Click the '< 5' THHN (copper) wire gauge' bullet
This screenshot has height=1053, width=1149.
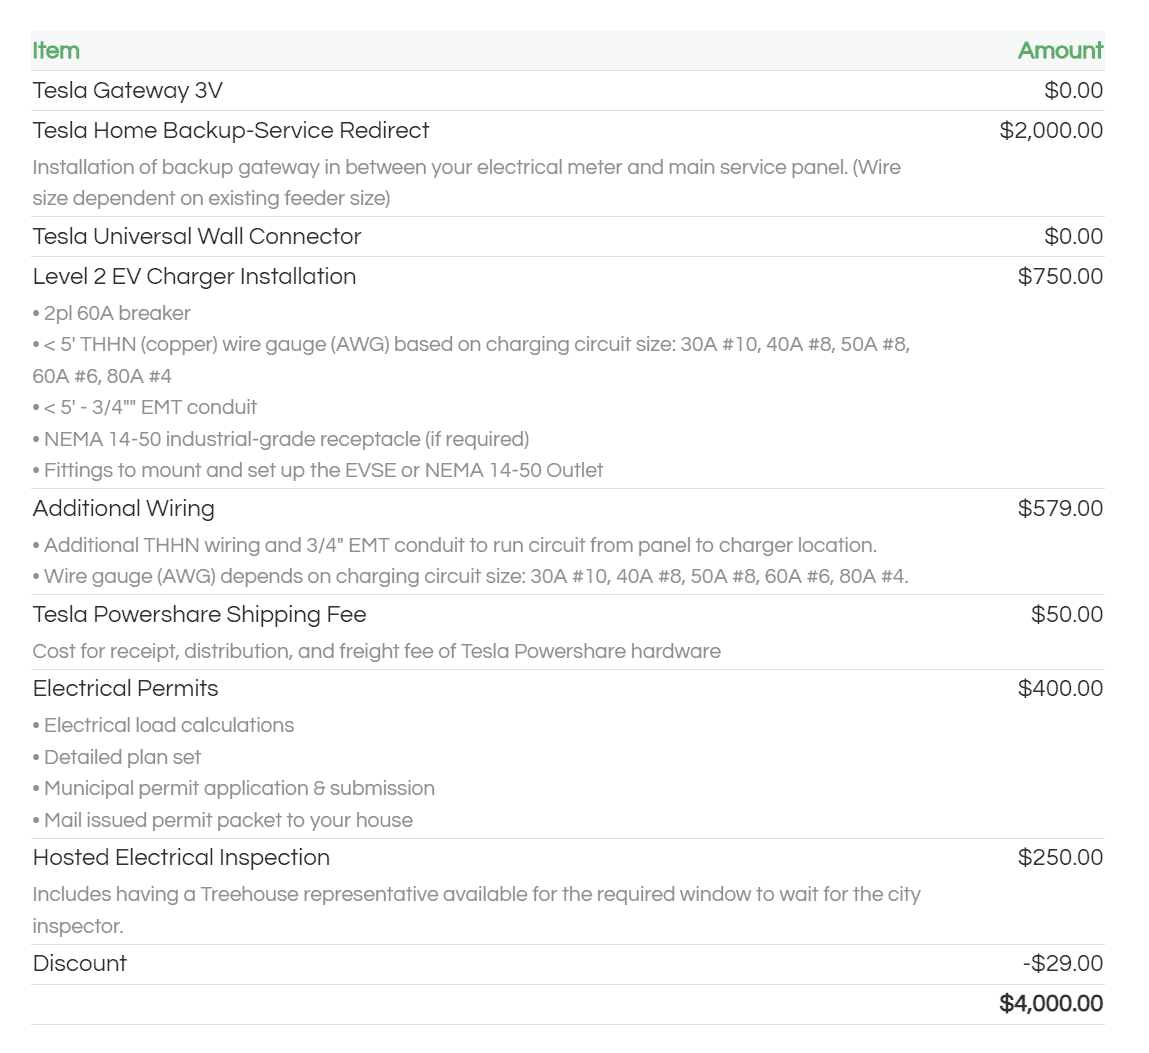click(471, 360)
